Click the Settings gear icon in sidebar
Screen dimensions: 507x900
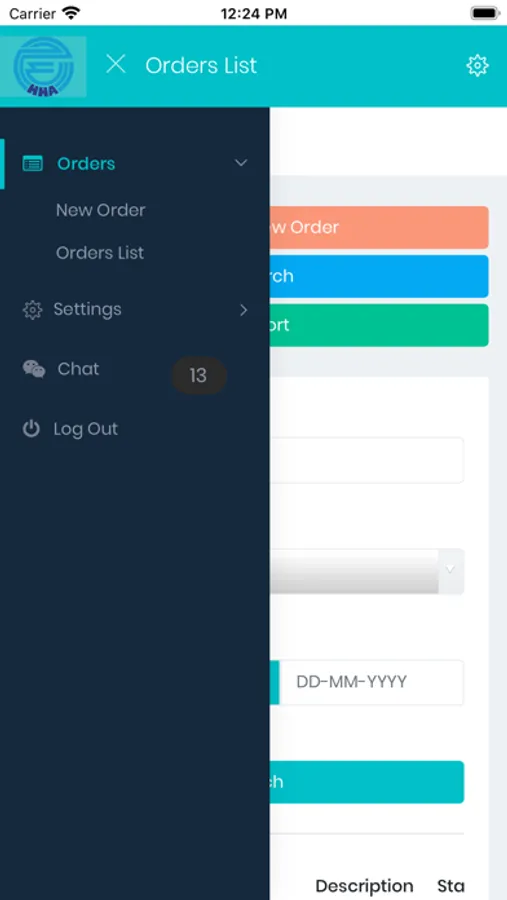32,310
